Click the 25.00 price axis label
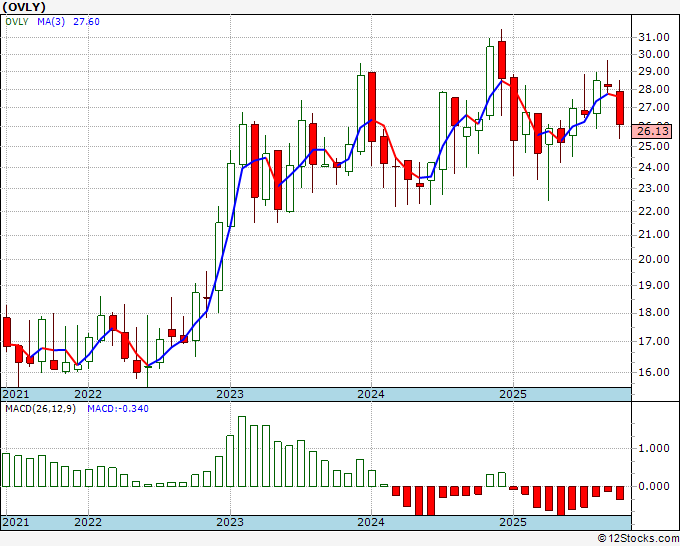The width and height of the screenshot is (680, 546). click(x=654, y=146)
